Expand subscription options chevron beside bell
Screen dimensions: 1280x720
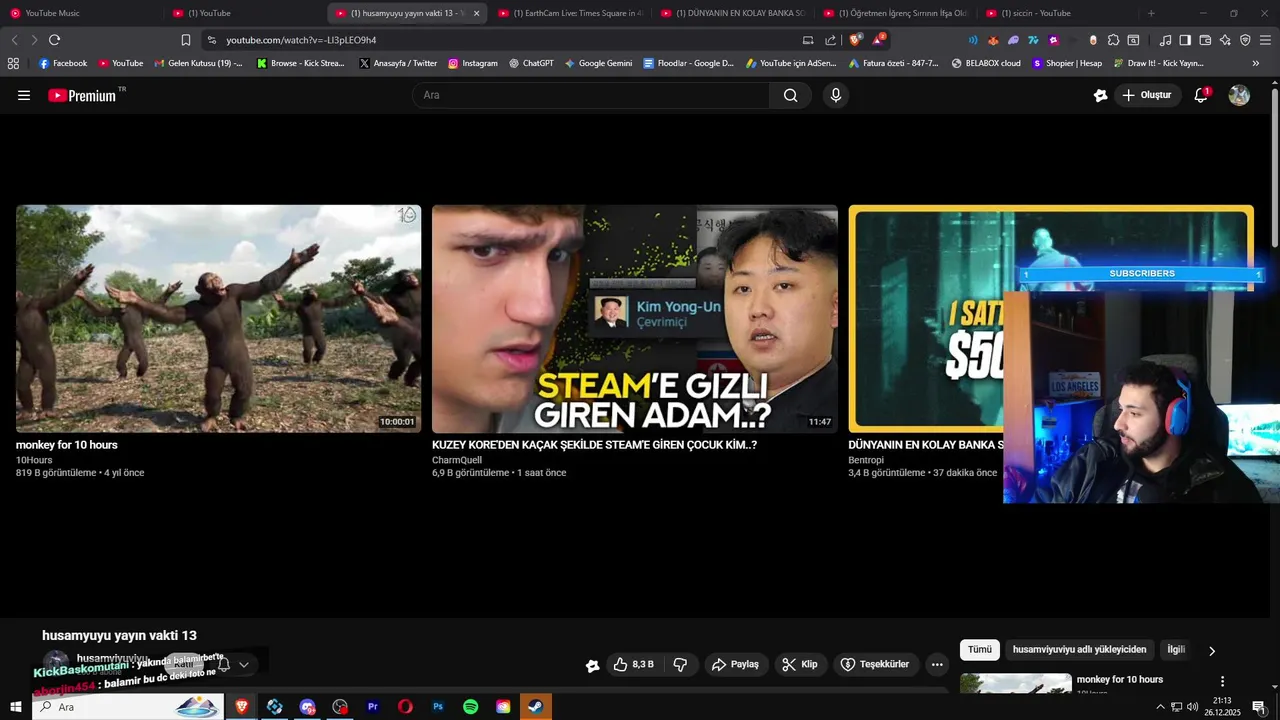(x=243, y=664)
